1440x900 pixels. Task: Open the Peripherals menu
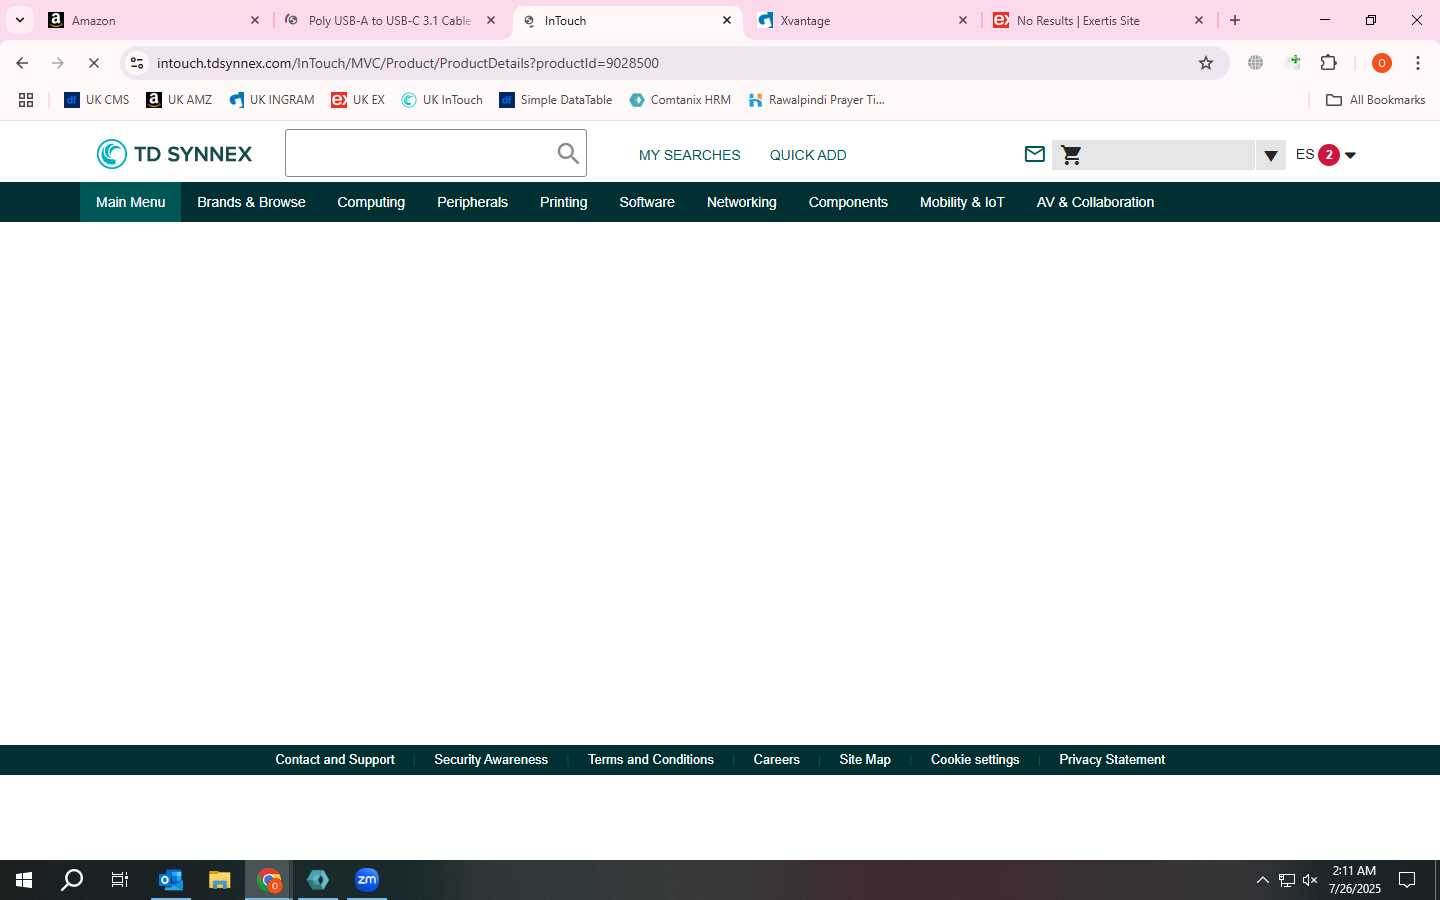pos(472,202)
